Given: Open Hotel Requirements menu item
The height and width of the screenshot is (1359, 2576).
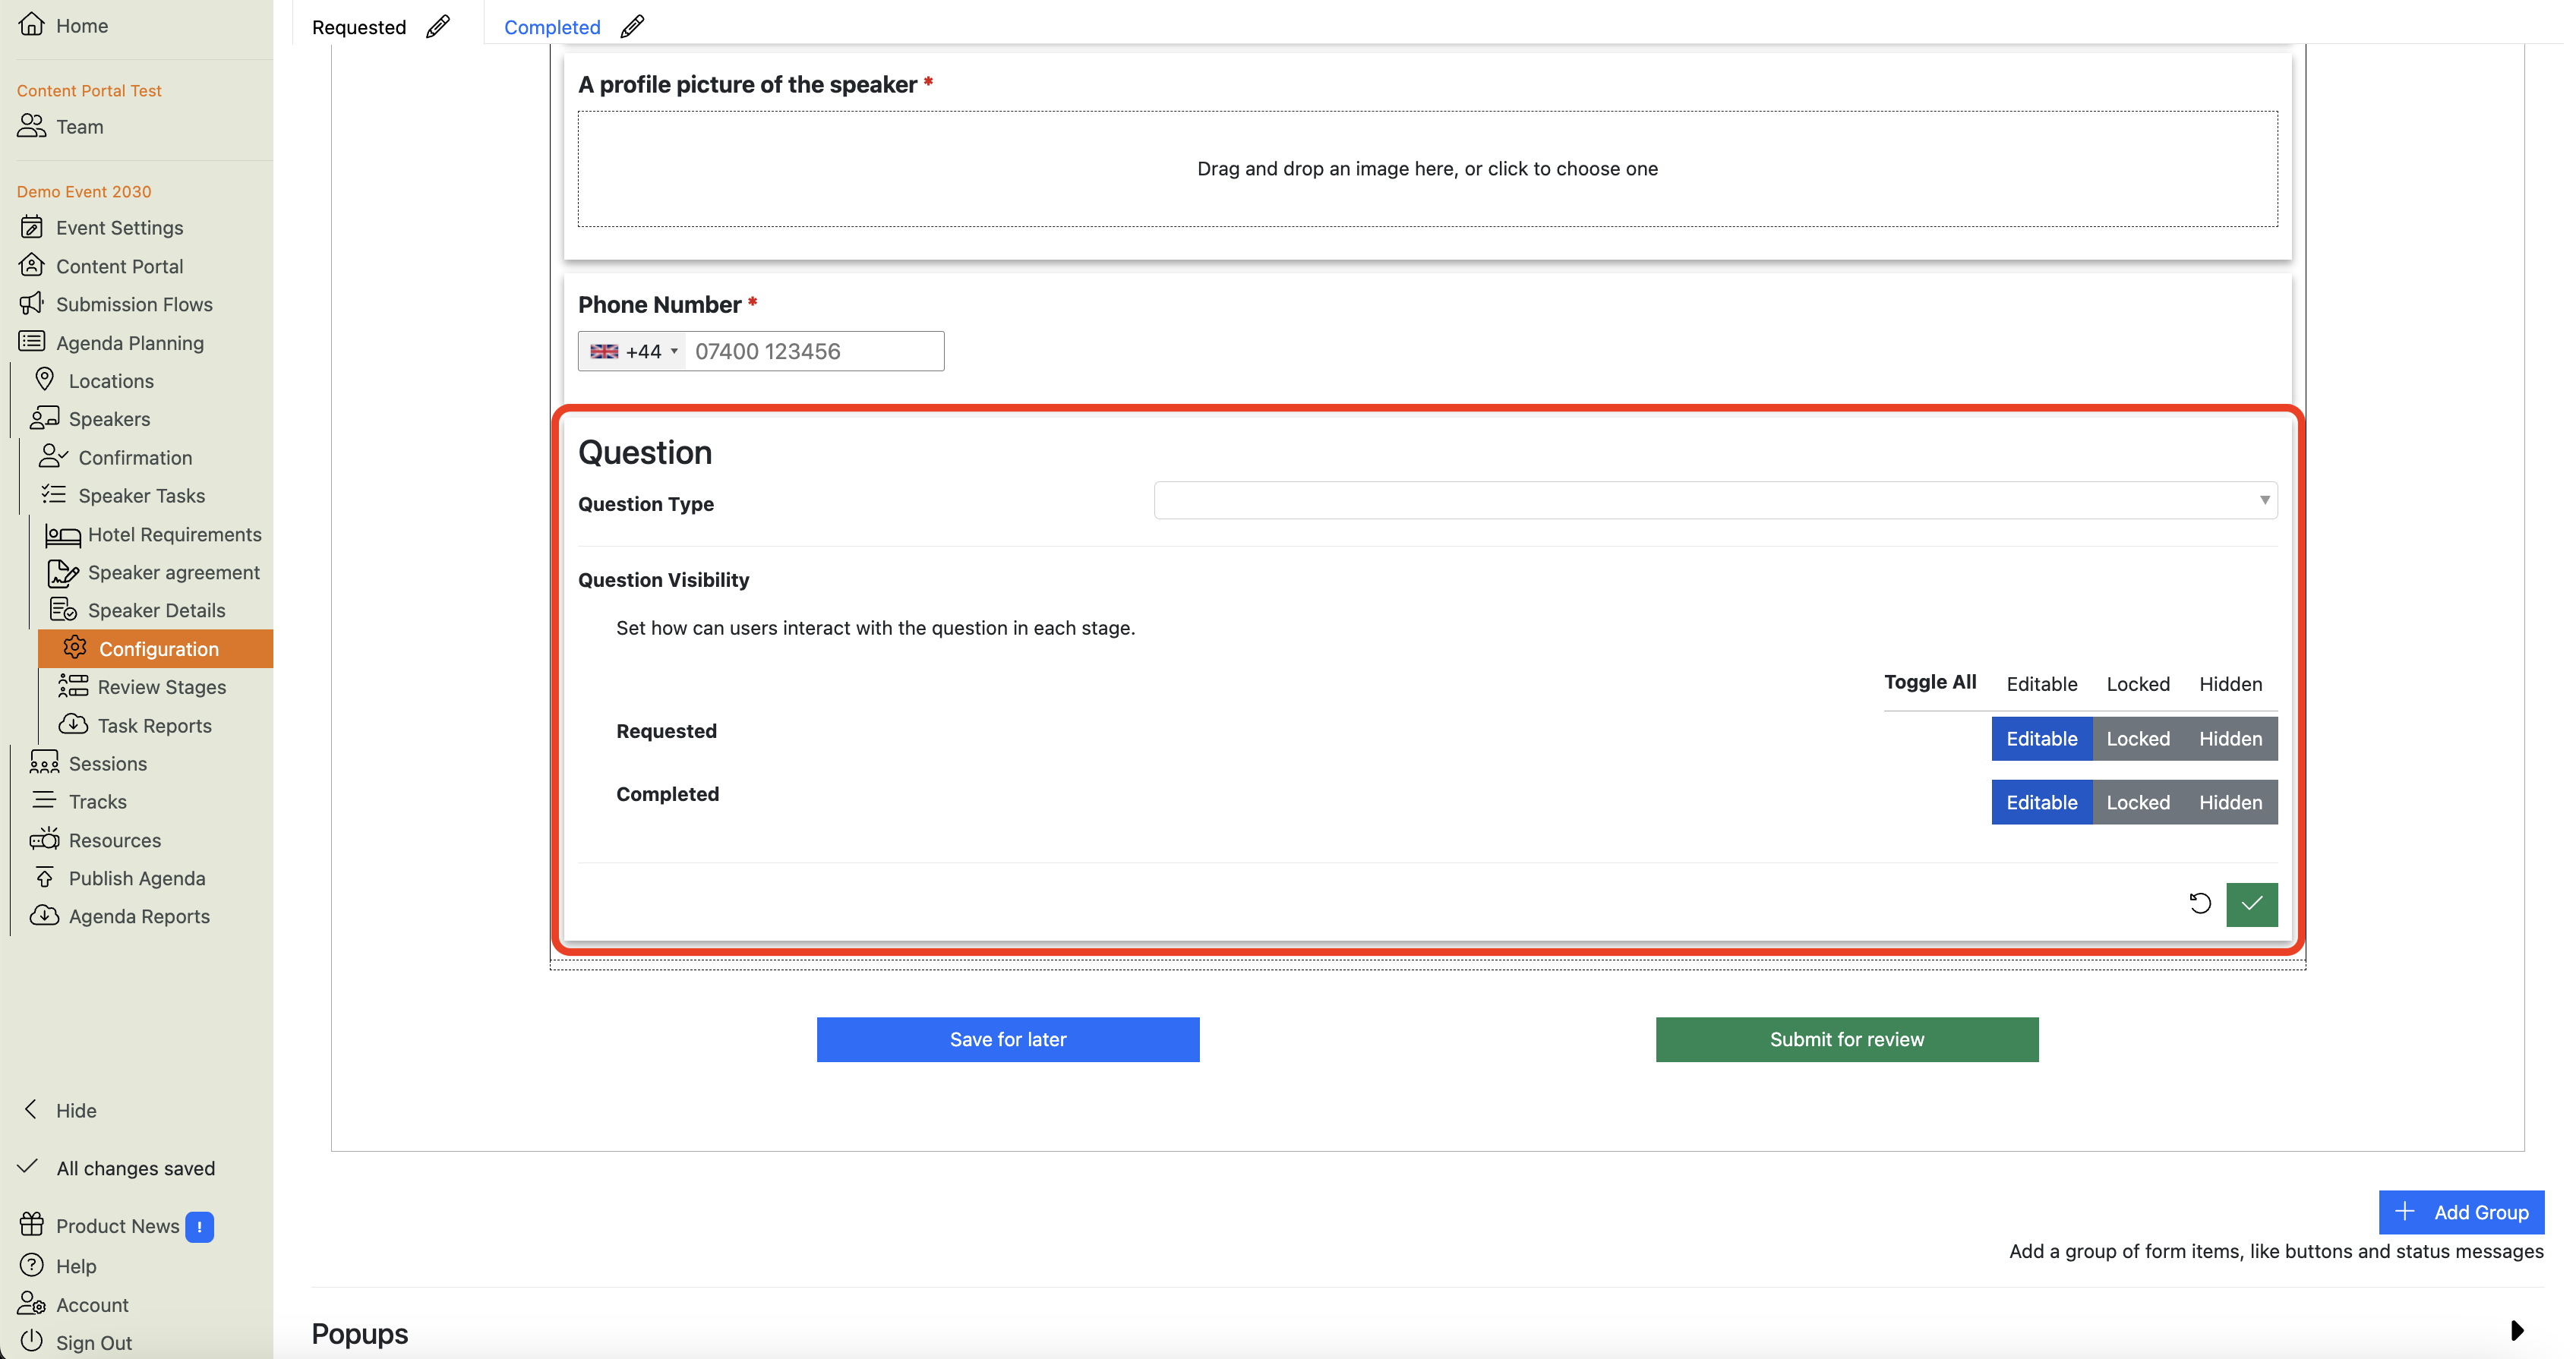Looking at the screenshot, I should click(174, 534).
